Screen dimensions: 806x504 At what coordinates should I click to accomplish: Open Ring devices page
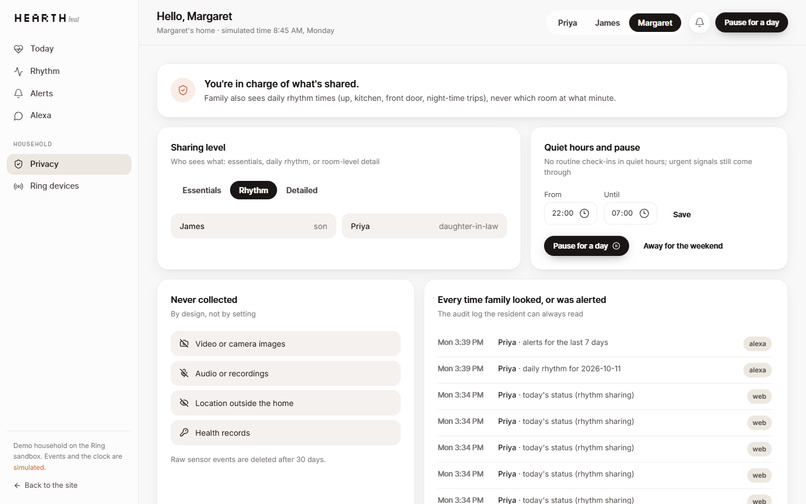point(69,186)
